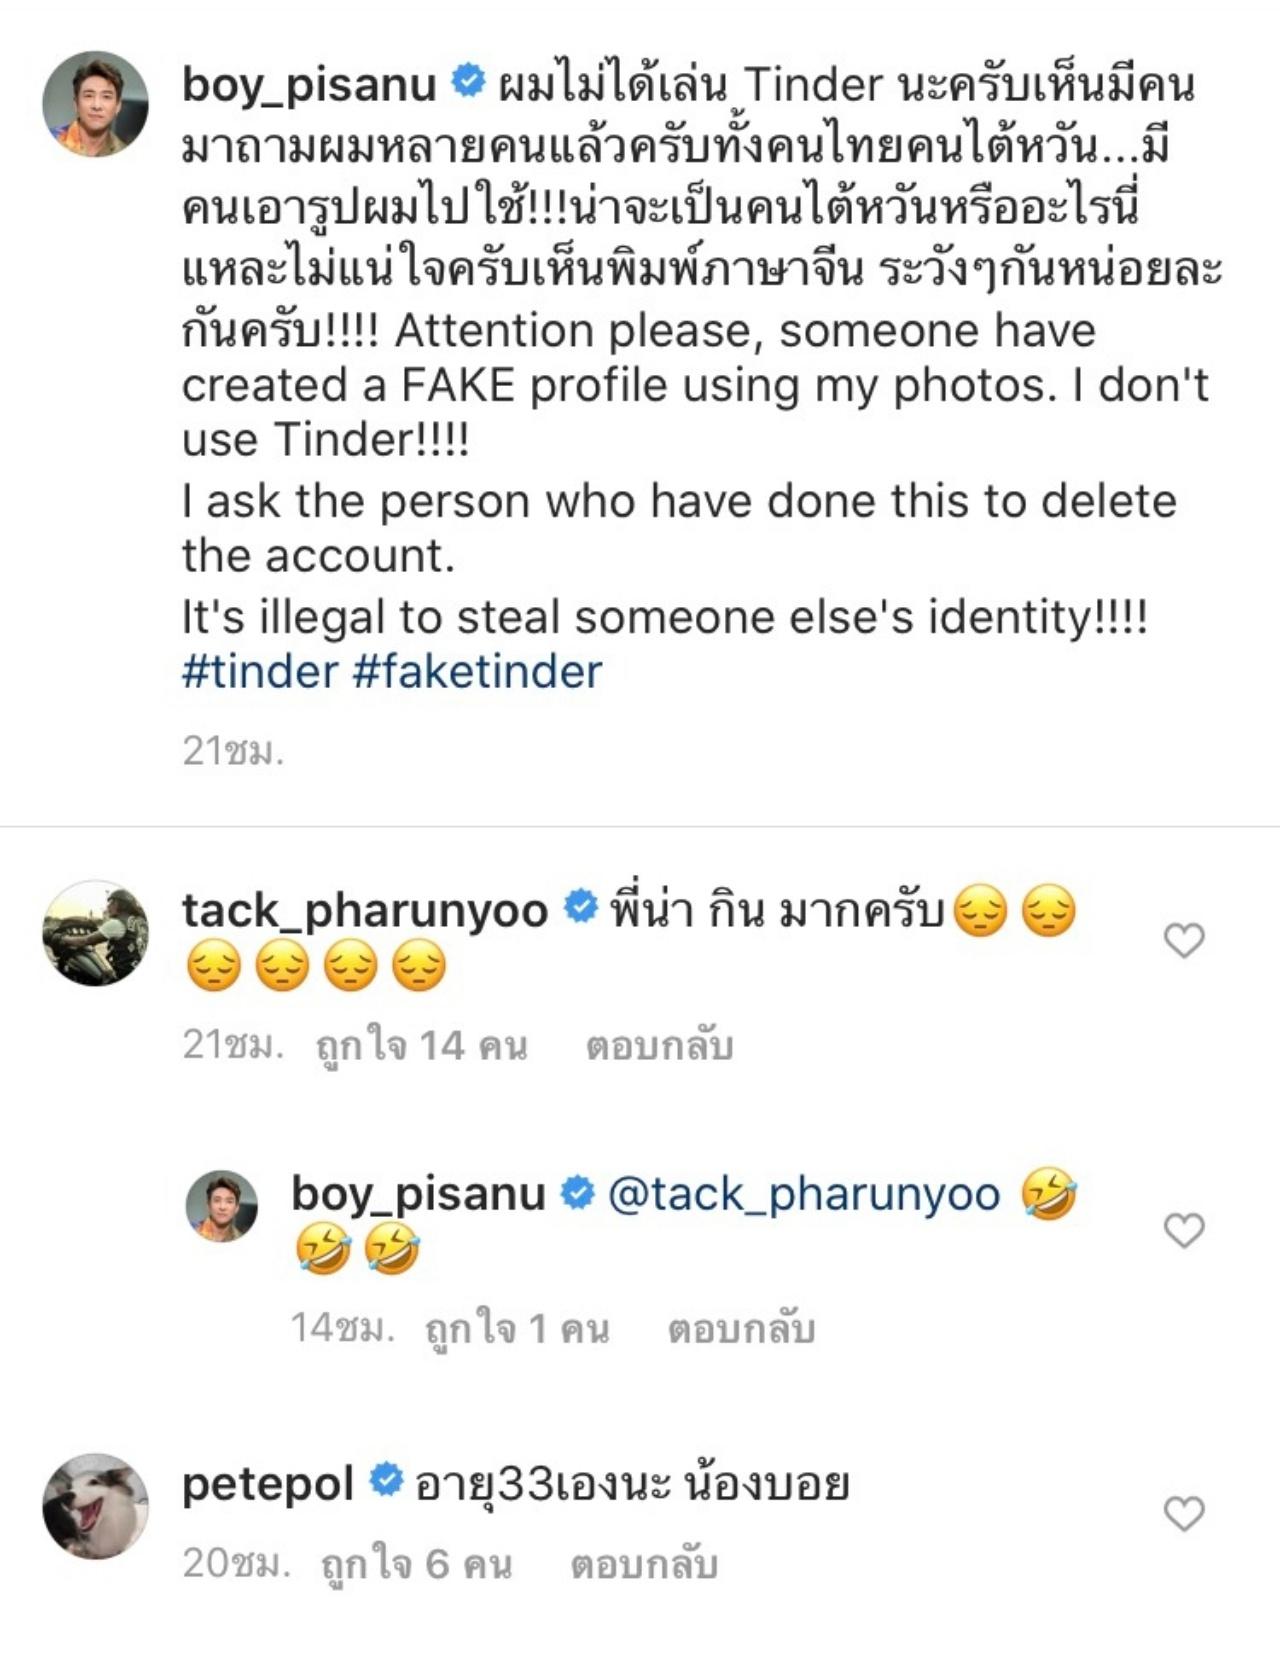The width and height of the screenshot is (1280, 1667).
Task: Reply to tack_pharunyoo's comment via ตอบกลับ
Action: tap(660, 1046)
